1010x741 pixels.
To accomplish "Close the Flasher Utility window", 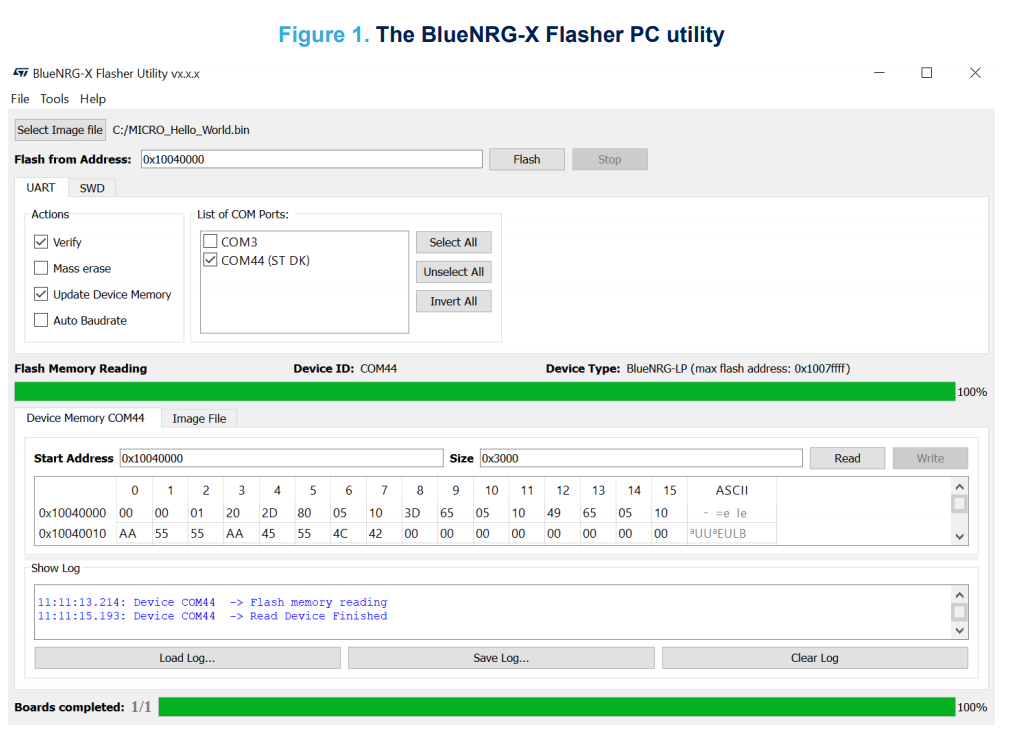I will (975, 73).
